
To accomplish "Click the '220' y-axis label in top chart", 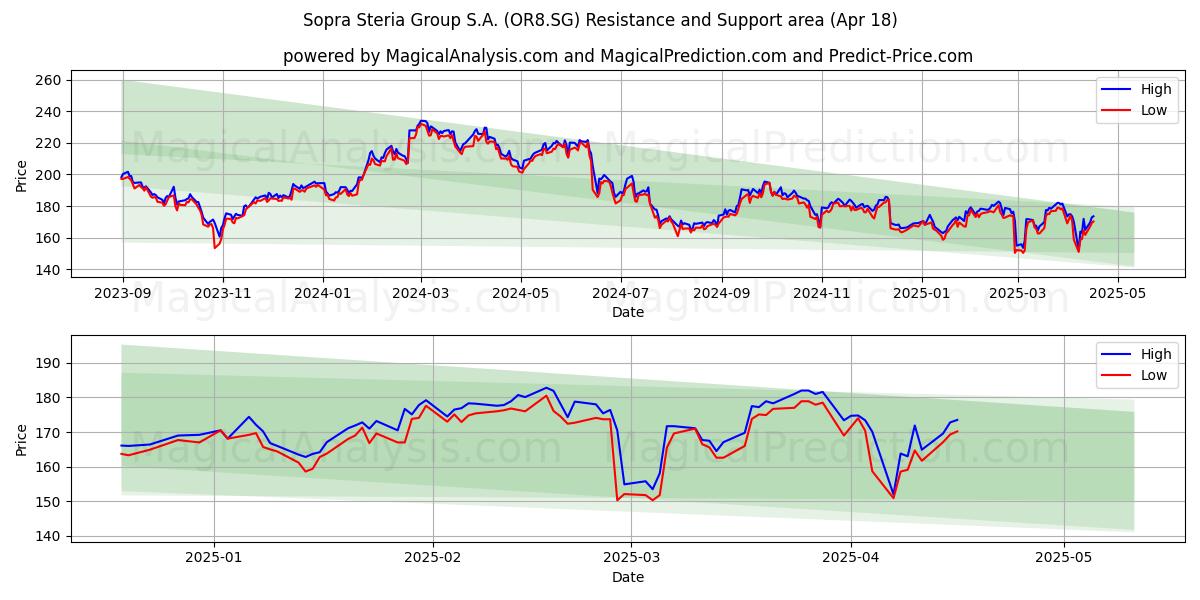I will 50,143.
